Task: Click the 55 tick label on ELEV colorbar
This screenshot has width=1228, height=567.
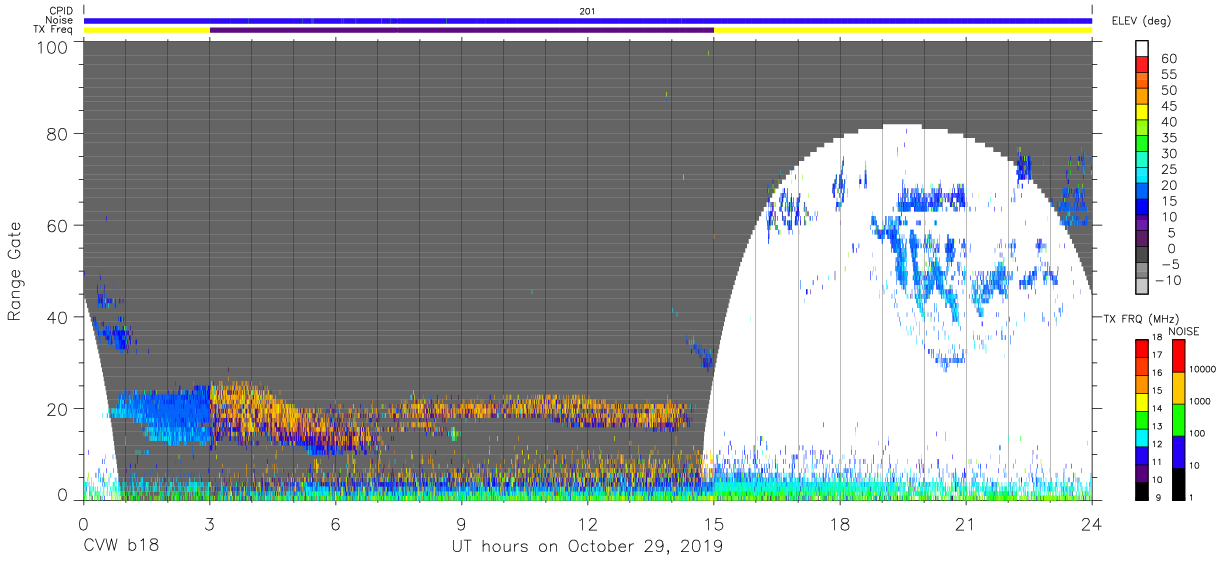Action: pos(1167,74)
